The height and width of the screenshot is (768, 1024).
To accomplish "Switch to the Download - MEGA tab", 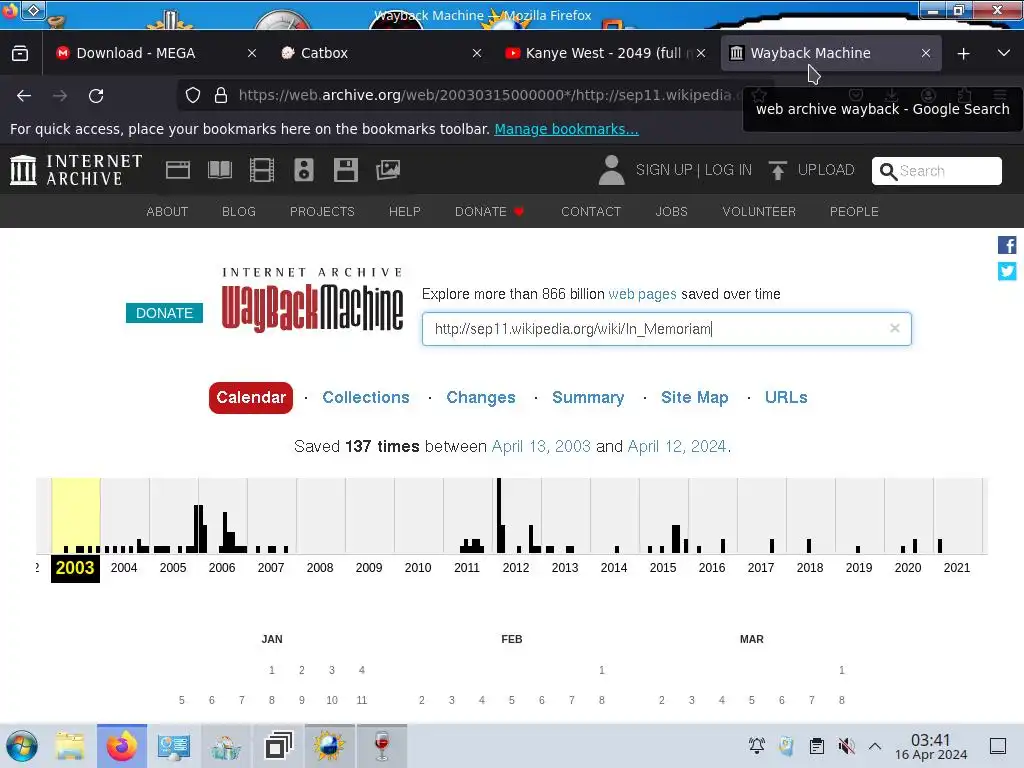I will pos(155,53).
